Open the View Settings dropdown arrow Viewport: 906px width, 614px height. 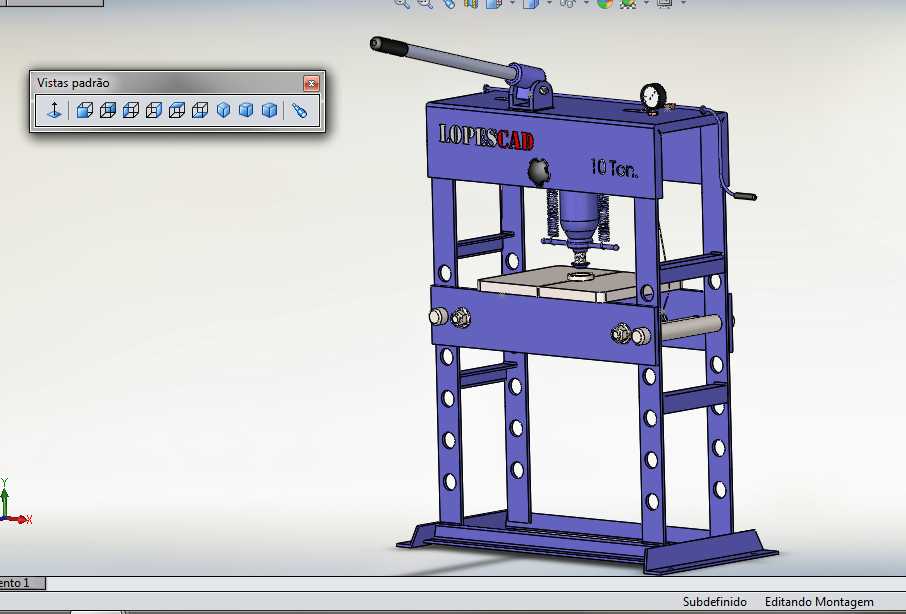pyautogui.click(x=684, y=3)
